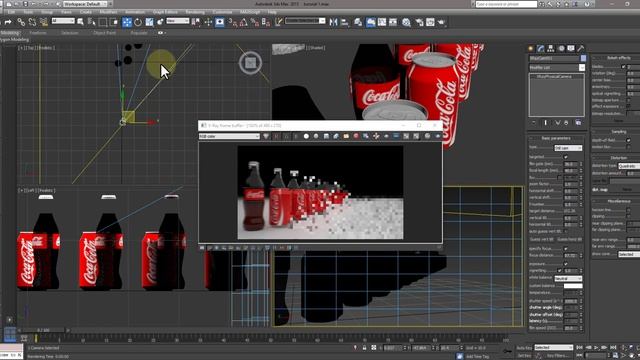Open the Customize menu
Screen dimensions: 640x360
pyautogui.click(x=222, y=12)
